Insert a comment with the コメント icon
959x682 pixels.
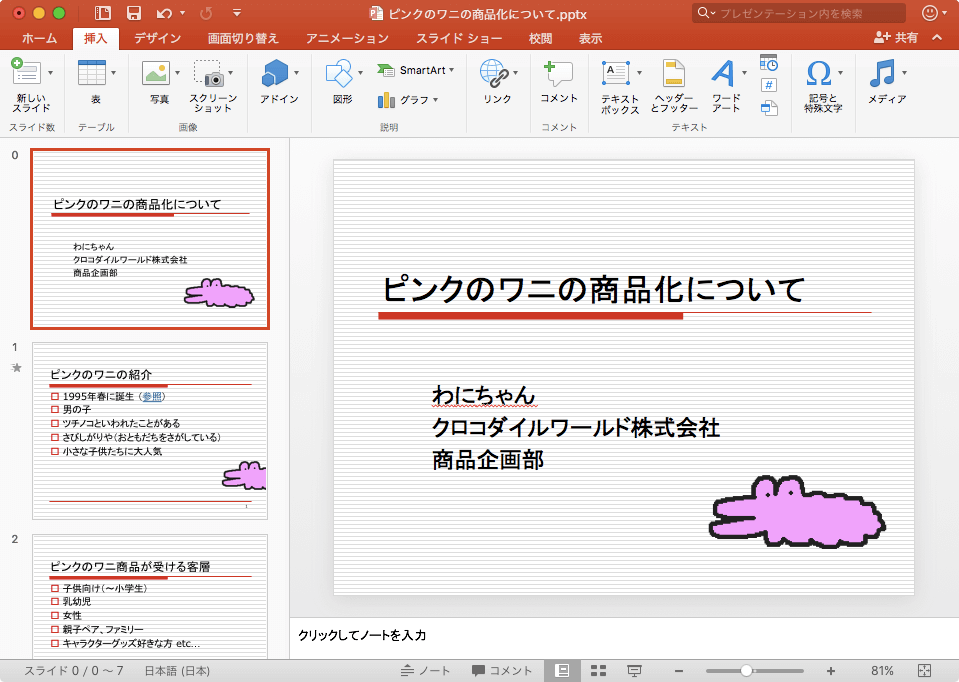coord(558,74)
